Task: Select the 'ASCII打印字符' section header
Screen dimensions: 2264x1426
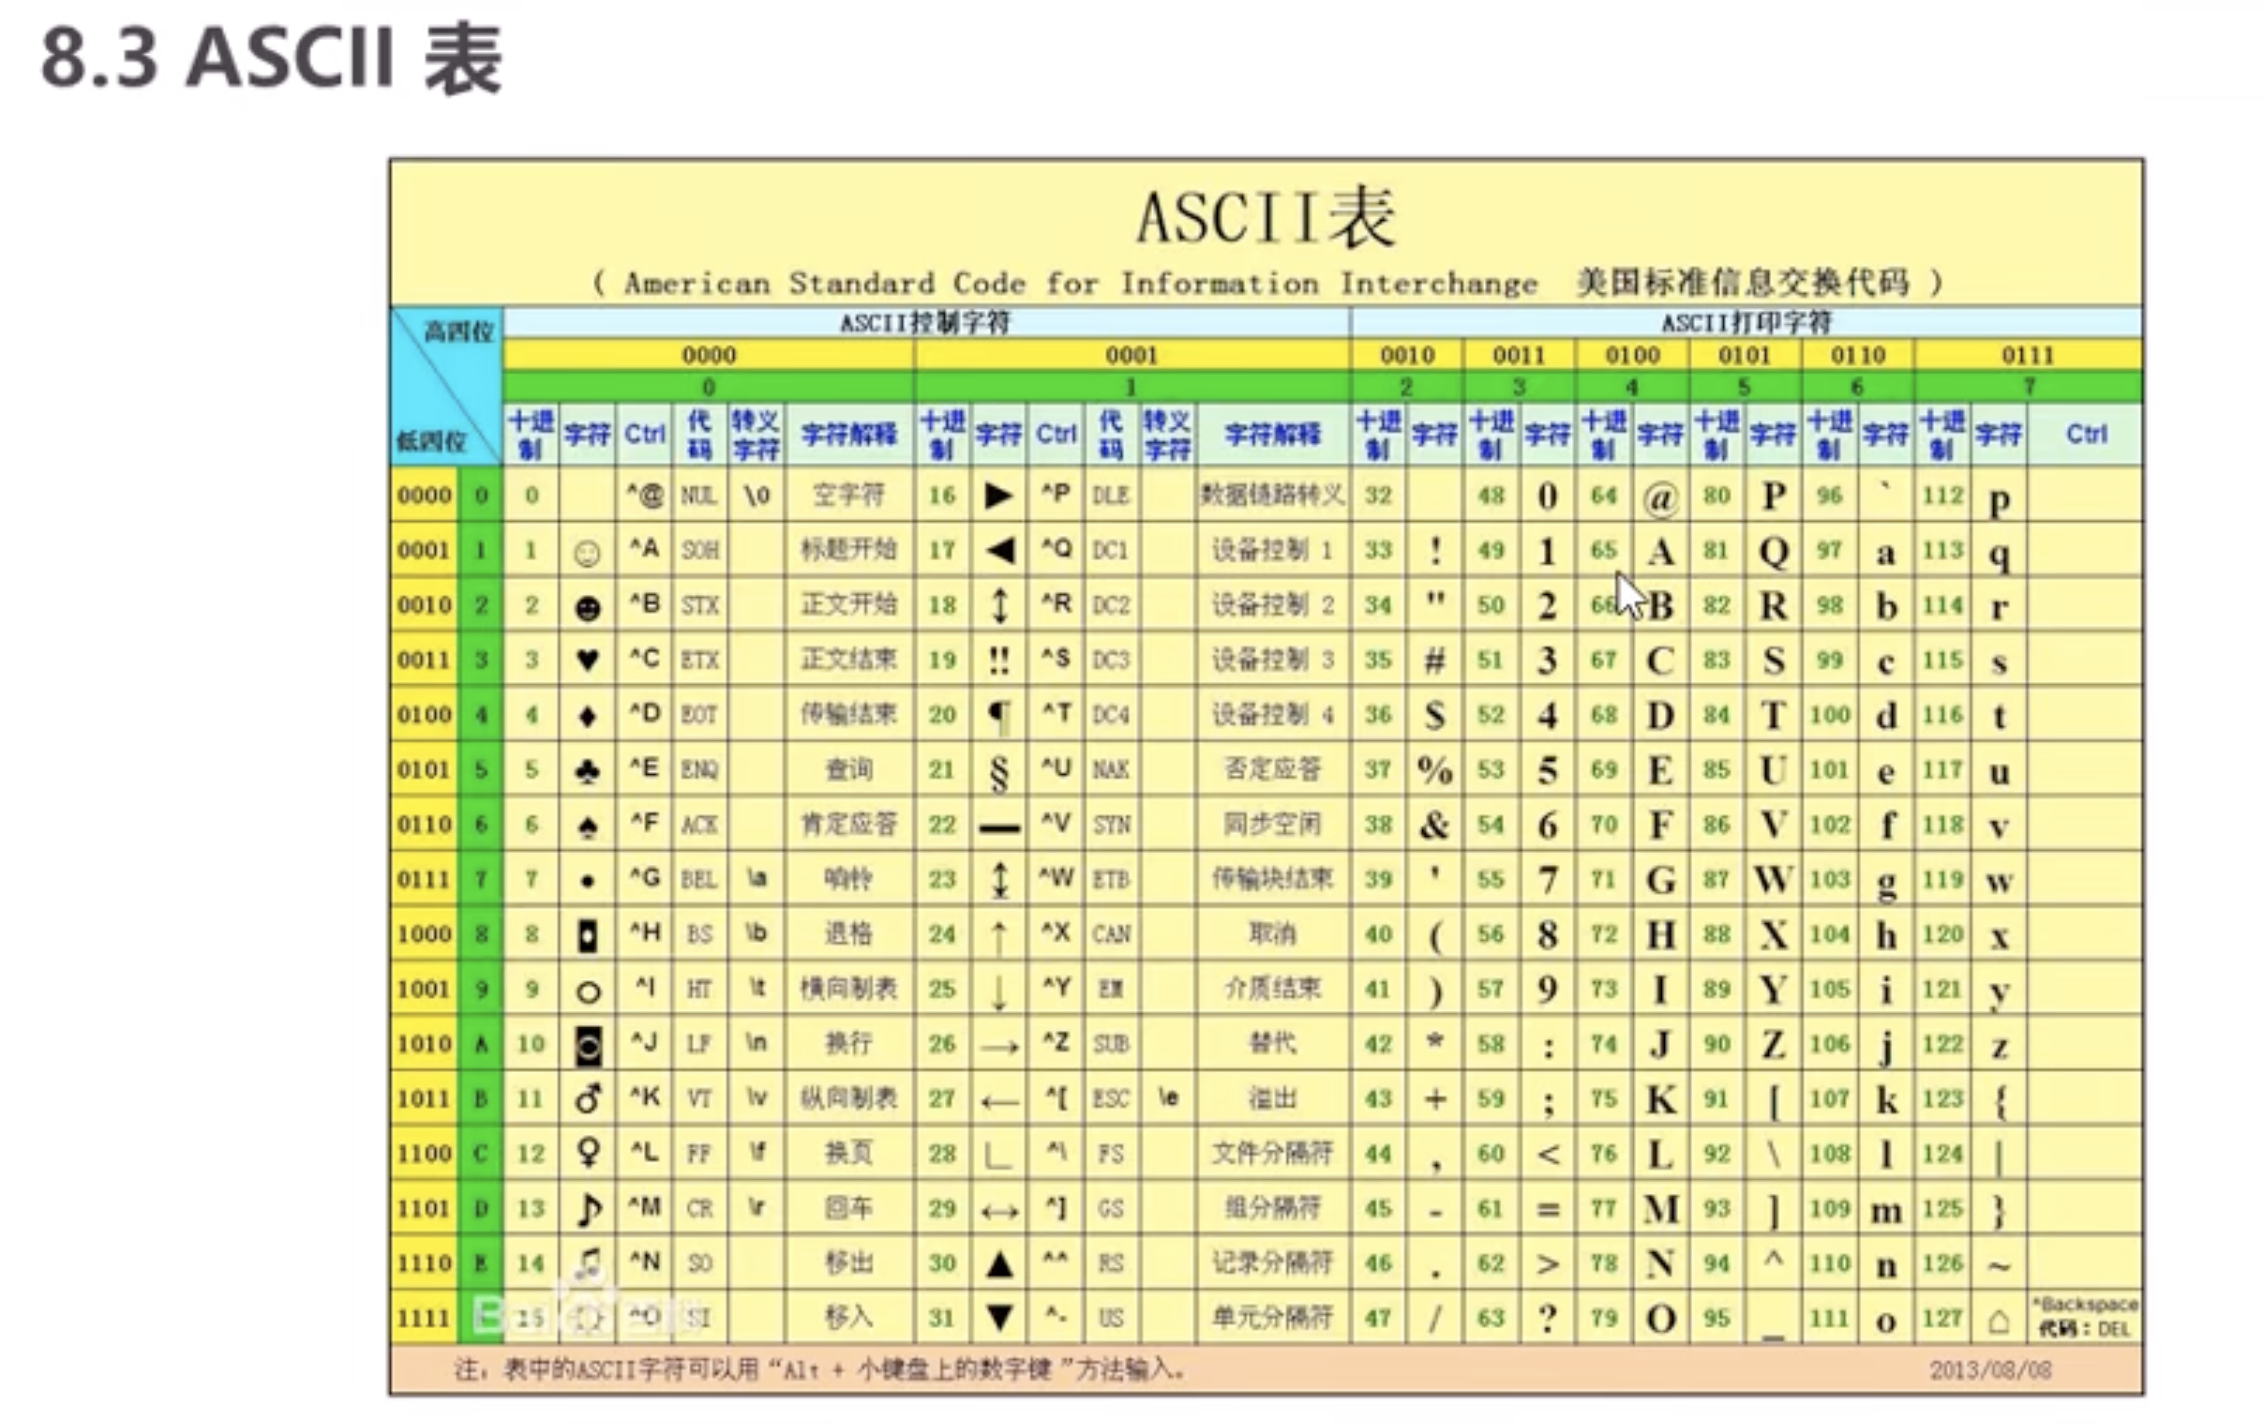Action: click(1747, 323)
